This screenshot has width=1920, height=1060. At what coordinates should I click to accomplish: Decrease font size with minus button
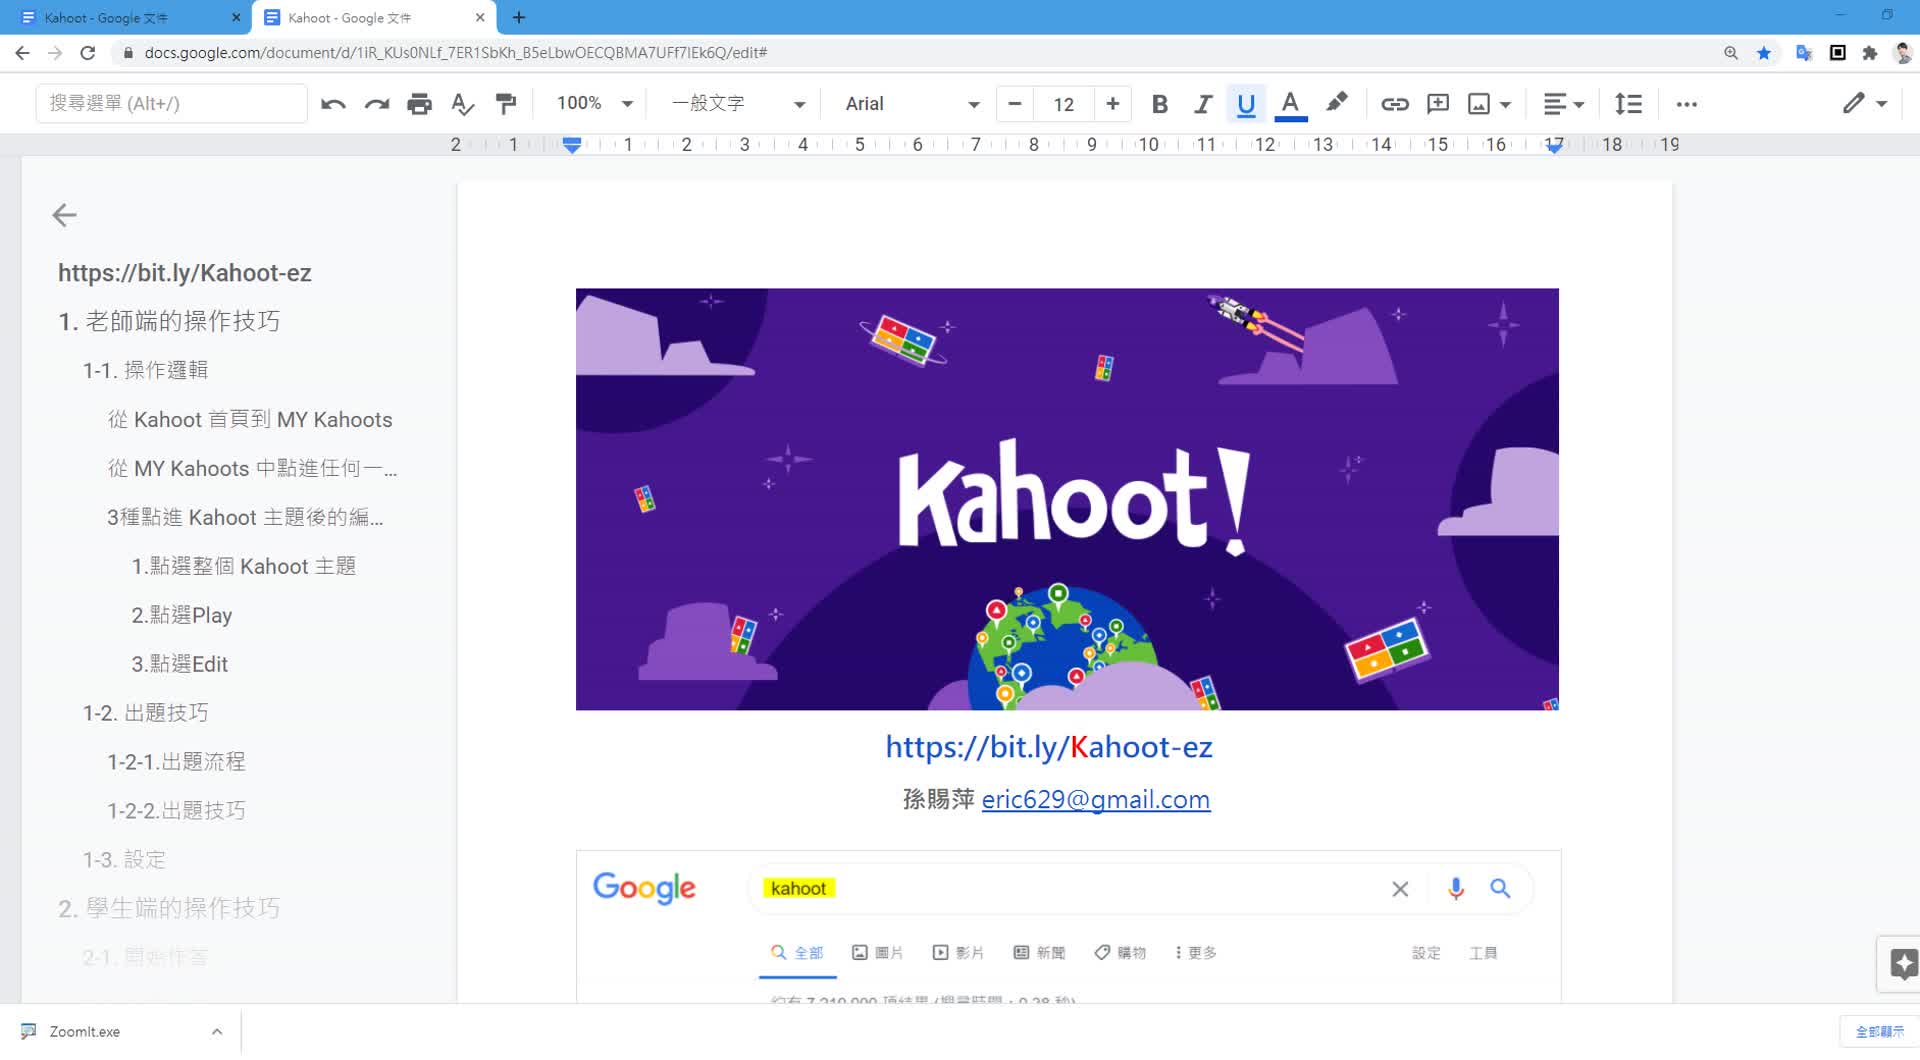(x=1014, y=104)
